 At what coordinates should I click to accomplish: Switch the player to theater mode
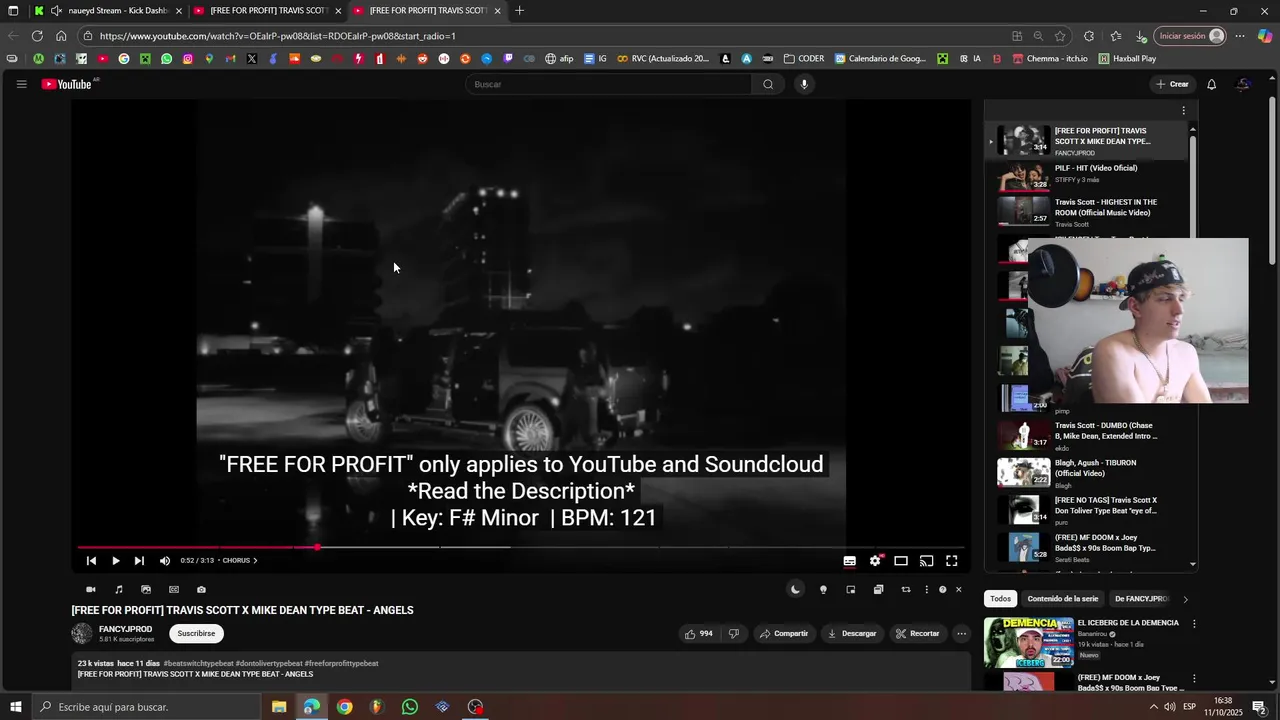click(901, 561)
